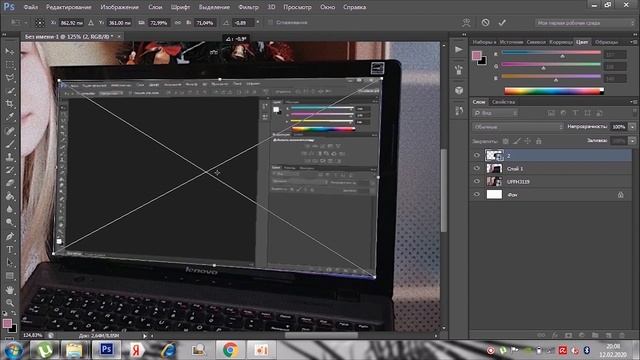Open the Windows Start button
640x360 pixels.
[x=13, y=350]
